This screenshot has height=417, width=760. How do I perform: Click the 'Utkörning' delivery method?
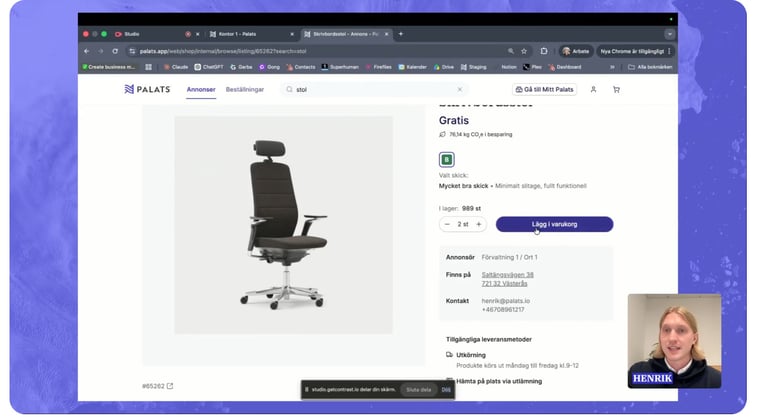[x=471, y=355]
